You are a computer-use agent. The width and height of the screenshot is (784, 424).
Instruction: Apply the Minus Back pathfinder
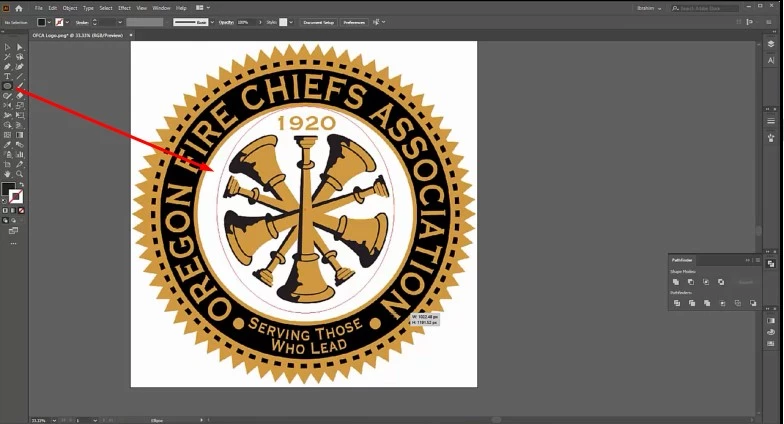(753, 303)
